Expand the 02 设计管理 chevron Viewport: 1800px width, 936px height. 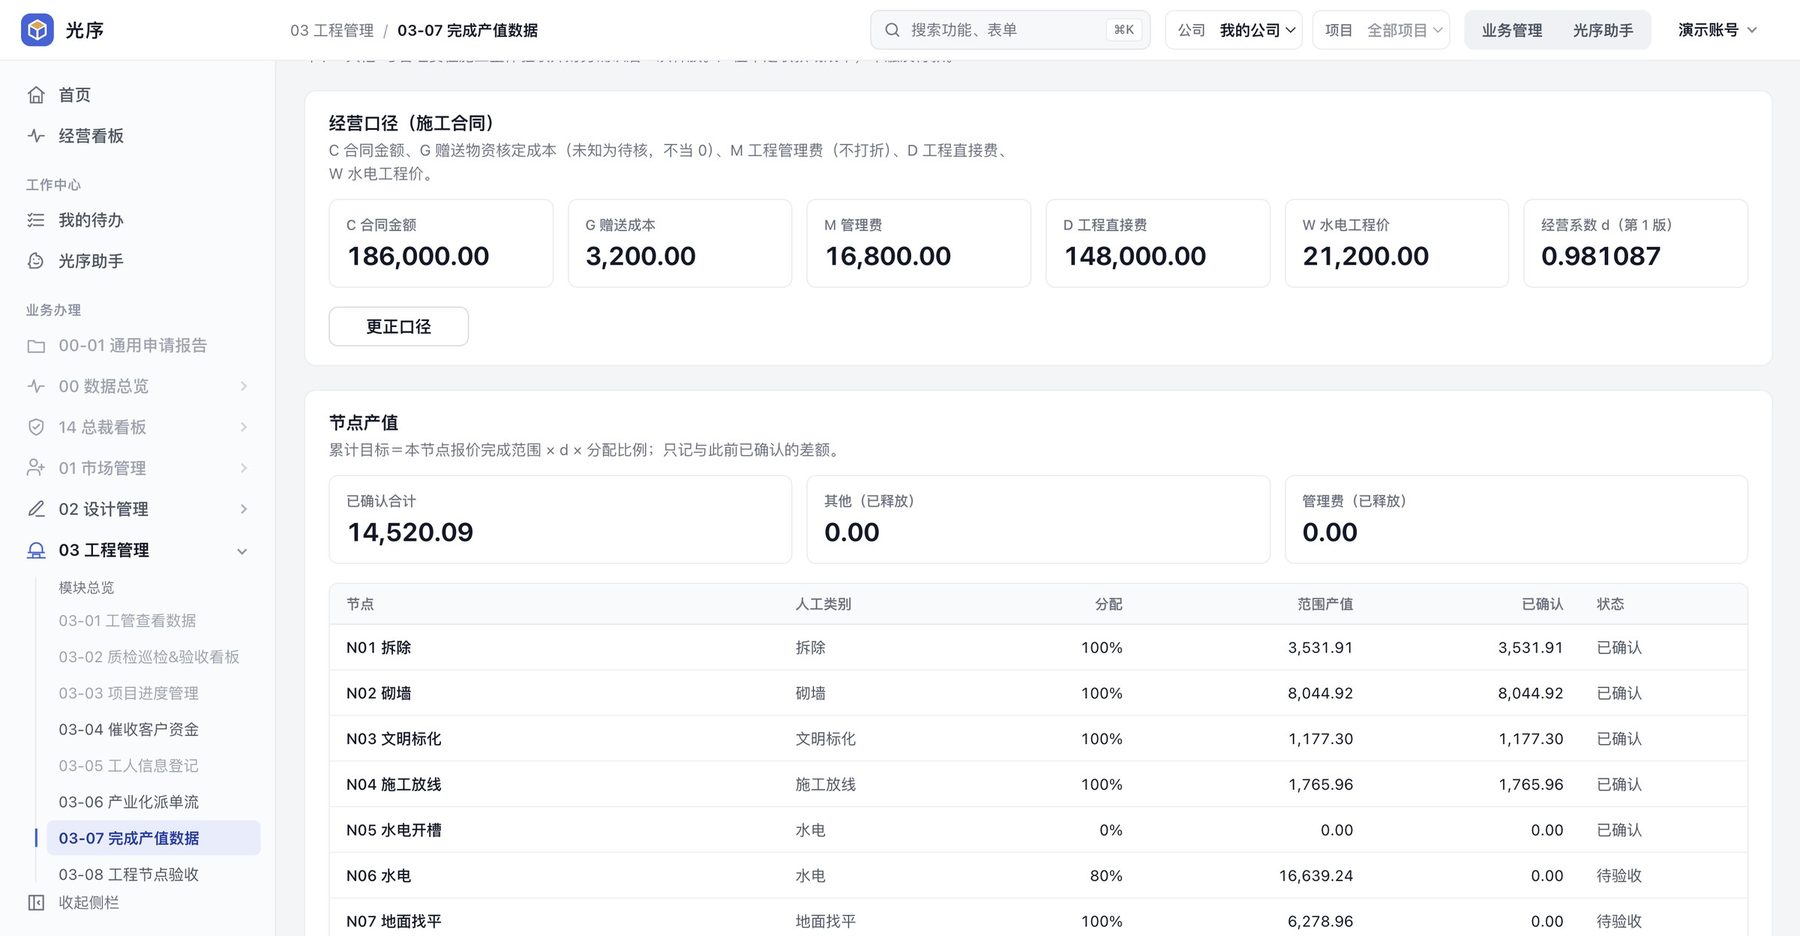(x=244, y=509)
